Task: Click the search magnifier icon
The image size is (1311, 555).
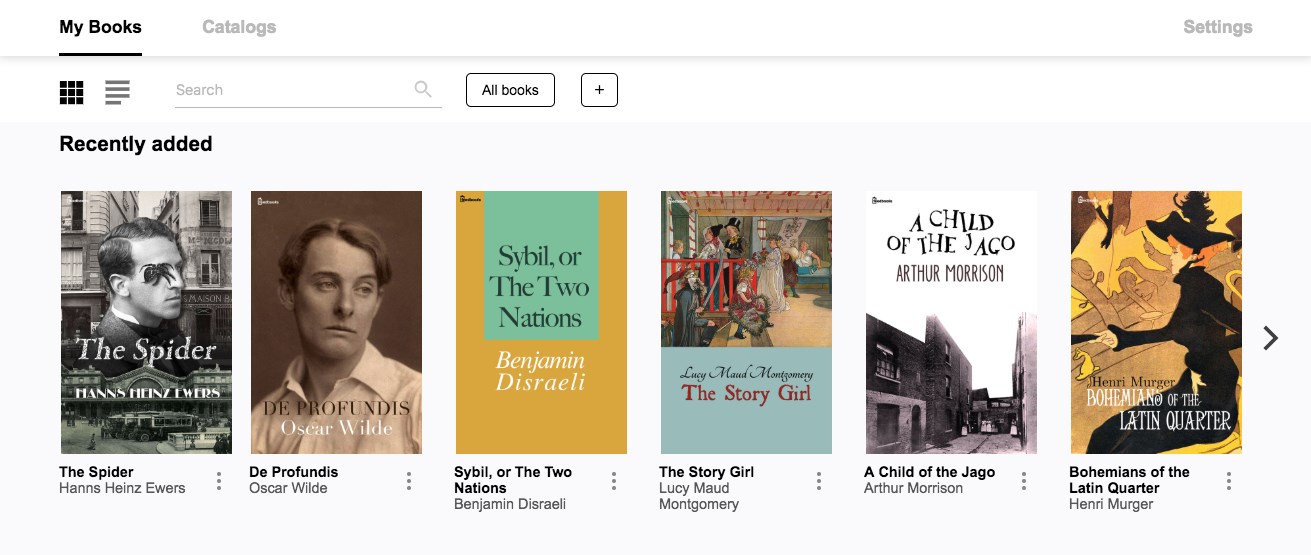Action: click(x=423, y=90)
